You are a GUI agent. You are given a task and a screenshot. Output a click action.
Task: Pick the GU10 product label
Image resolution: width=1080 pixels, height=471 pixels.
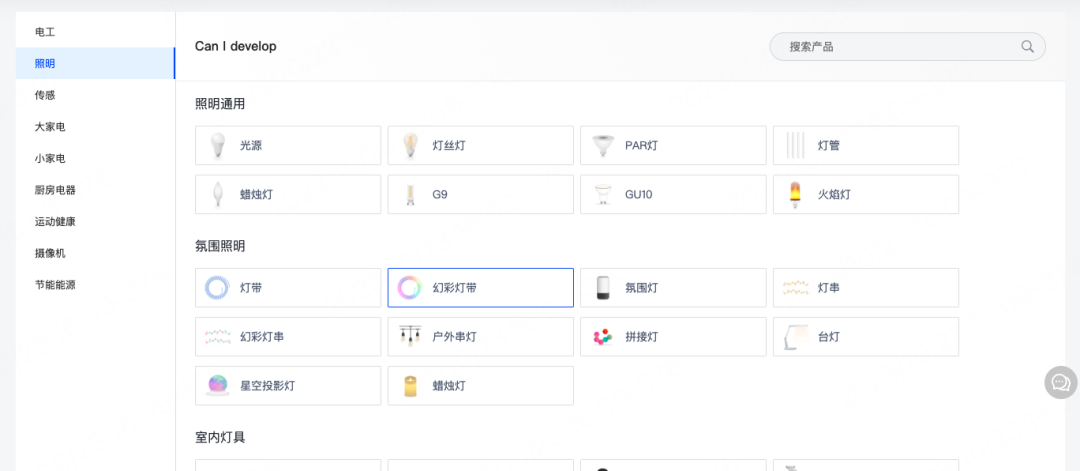[638, 195]
